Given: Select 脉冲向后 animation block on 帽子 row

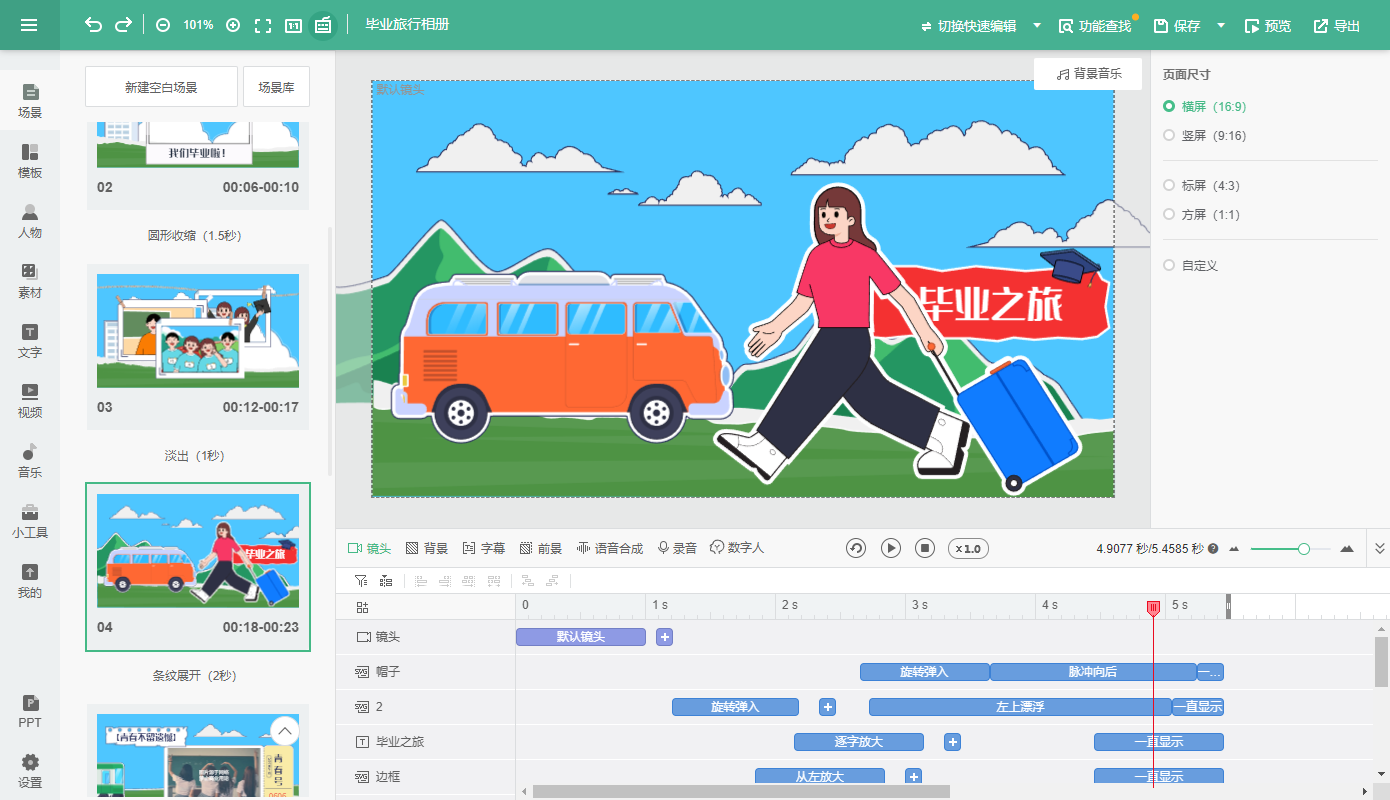Looking at the screenshot, I should [x=1093, y=672].
